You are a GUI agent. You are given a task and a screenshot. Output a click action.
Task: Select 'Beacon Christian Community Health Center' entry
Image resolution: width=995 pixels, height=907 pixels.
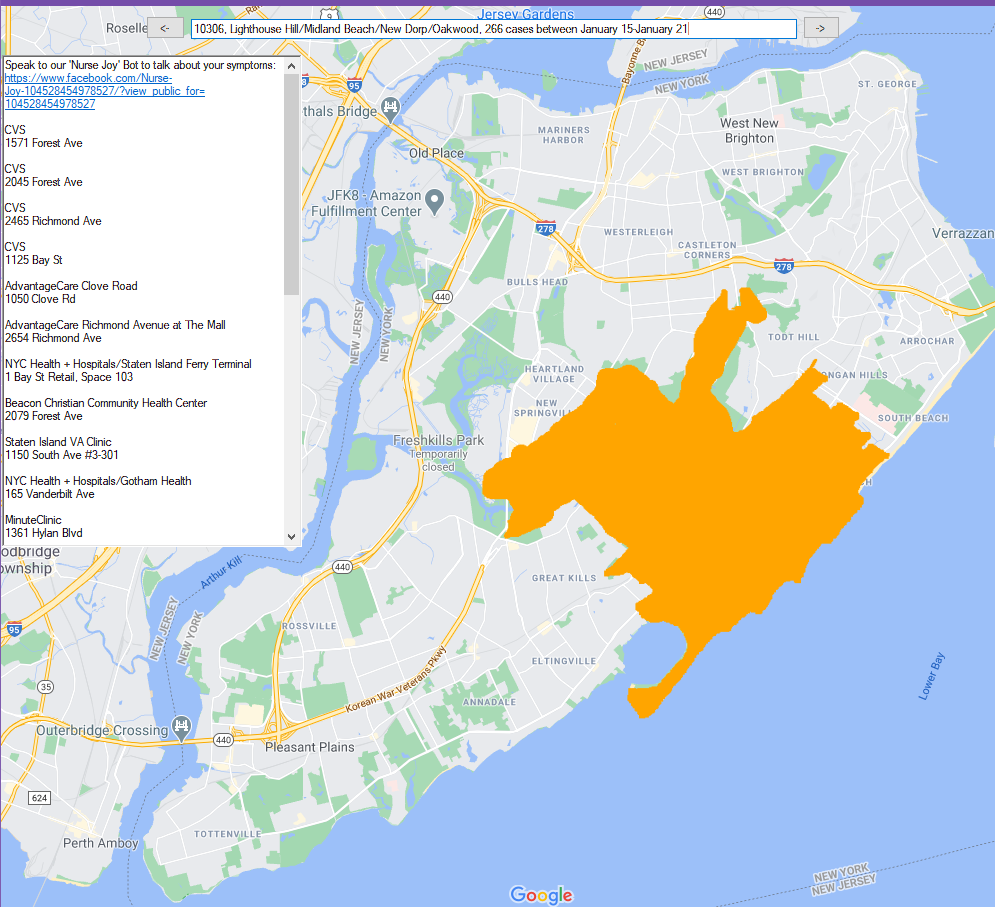click(106, 409)
